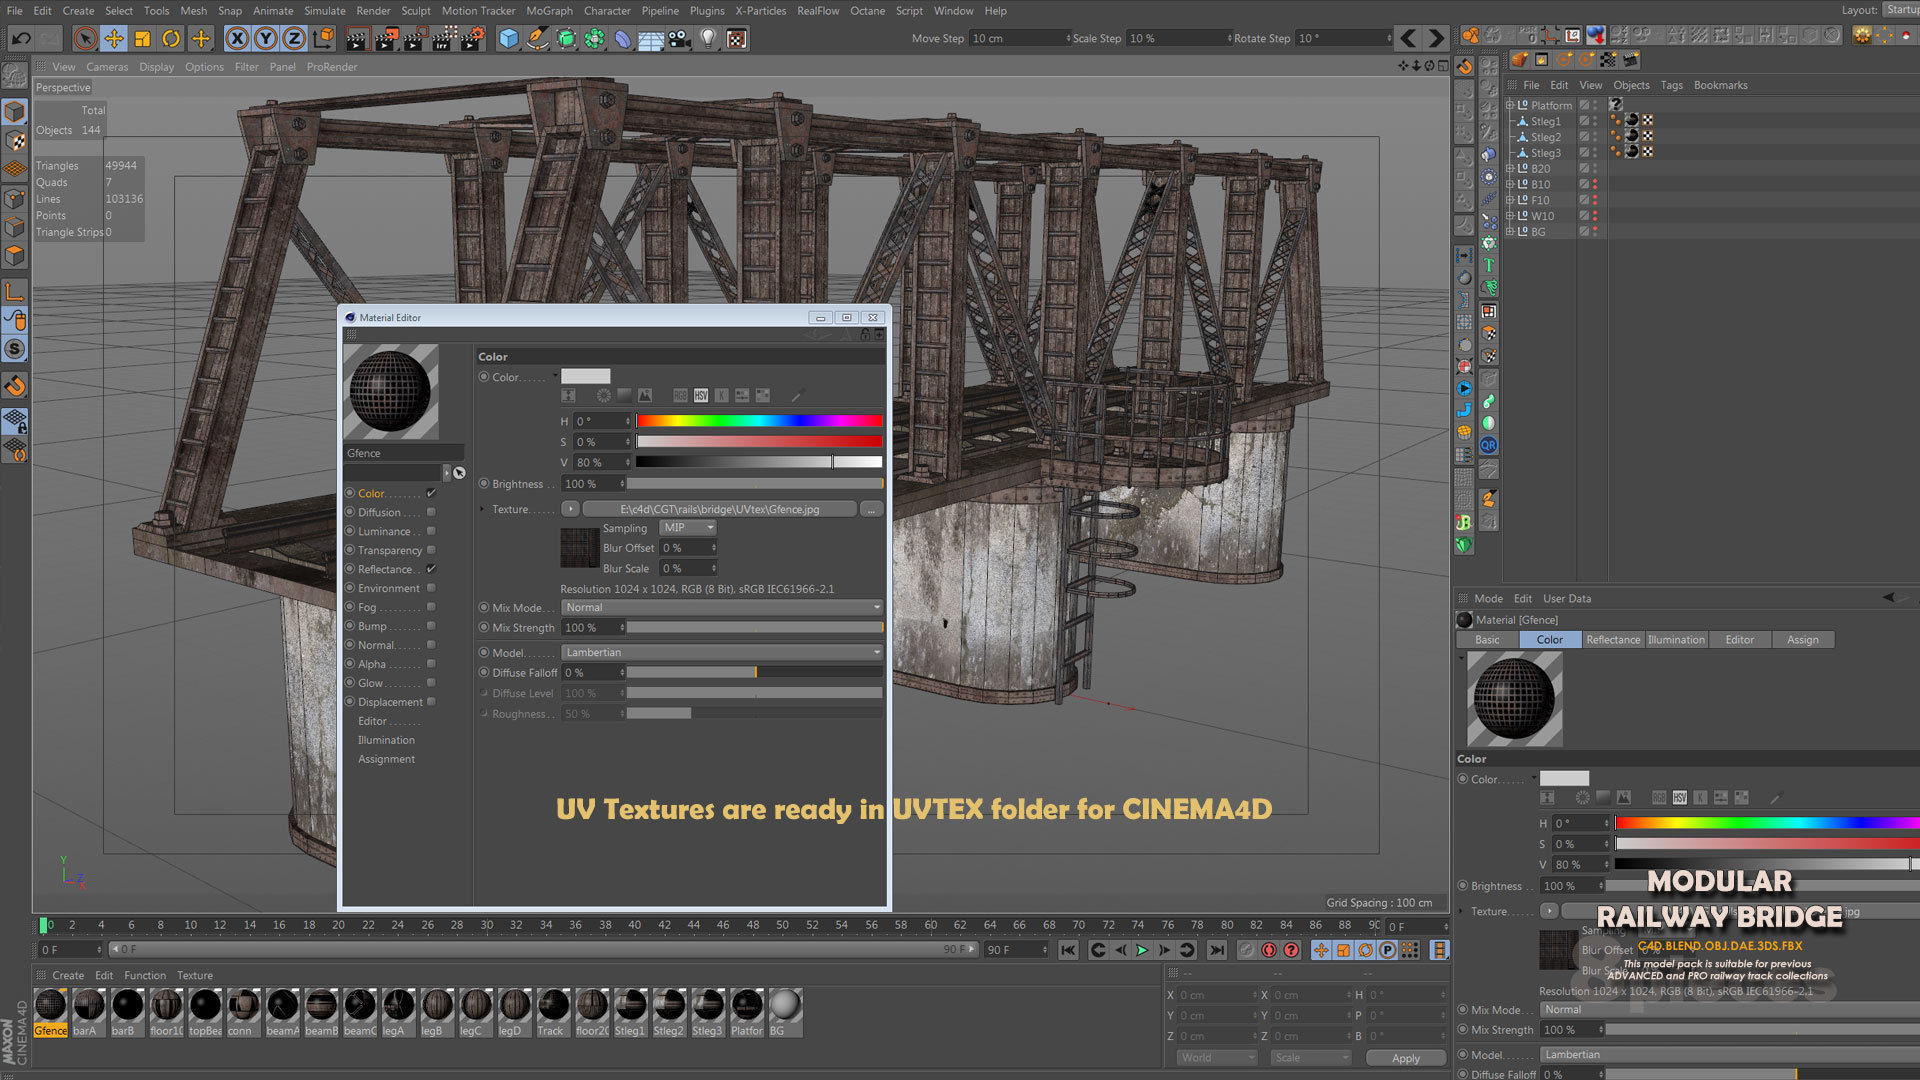Pick the eyedropper tool in Material Editor
Screen dimensions: 1920x1080
tap(797, 396)
